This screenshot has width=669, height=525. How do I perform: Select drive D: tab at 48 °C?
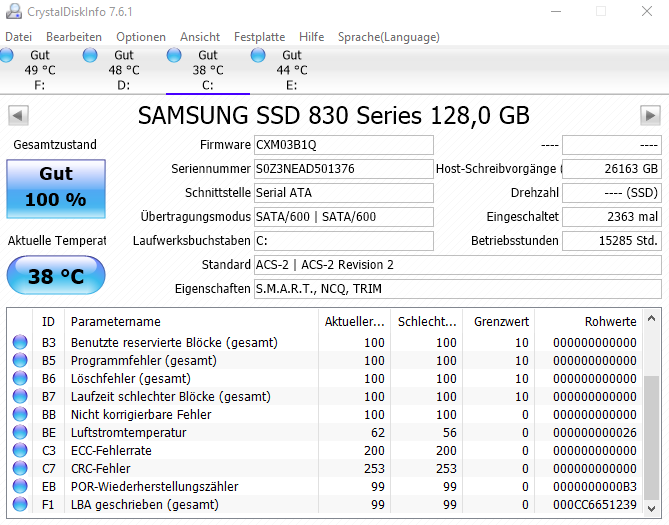coord(124,70)
